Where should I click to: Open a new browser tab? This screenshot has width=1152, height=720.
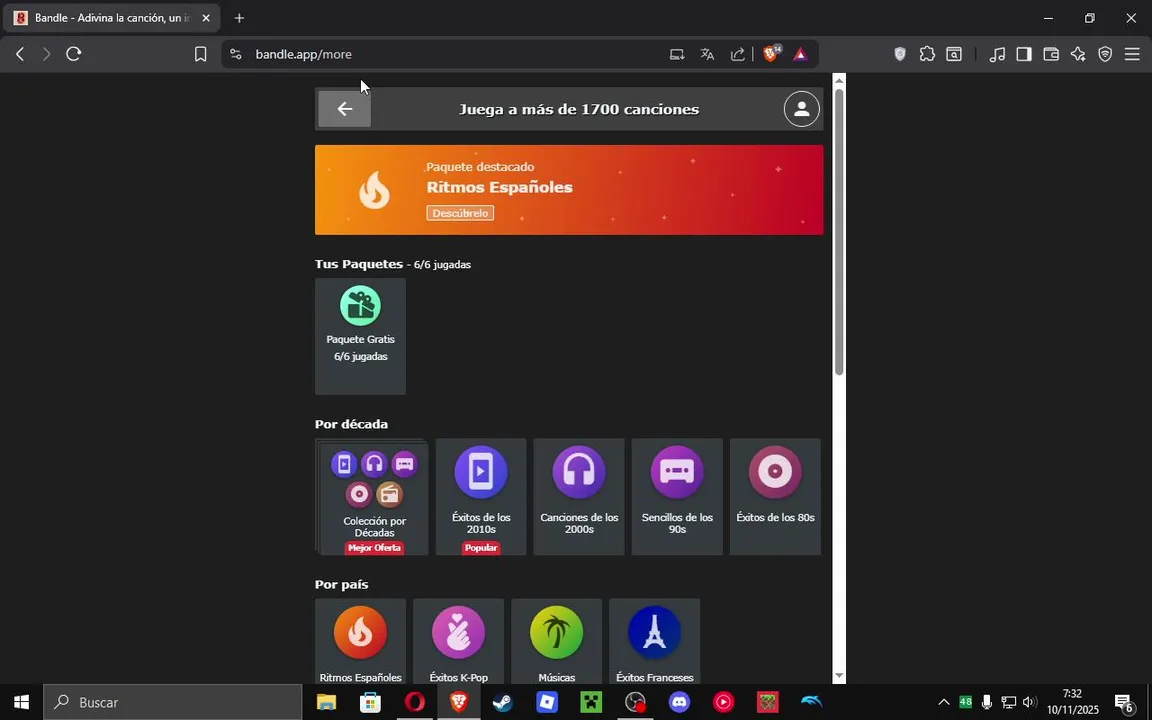[x=239, y=18]
